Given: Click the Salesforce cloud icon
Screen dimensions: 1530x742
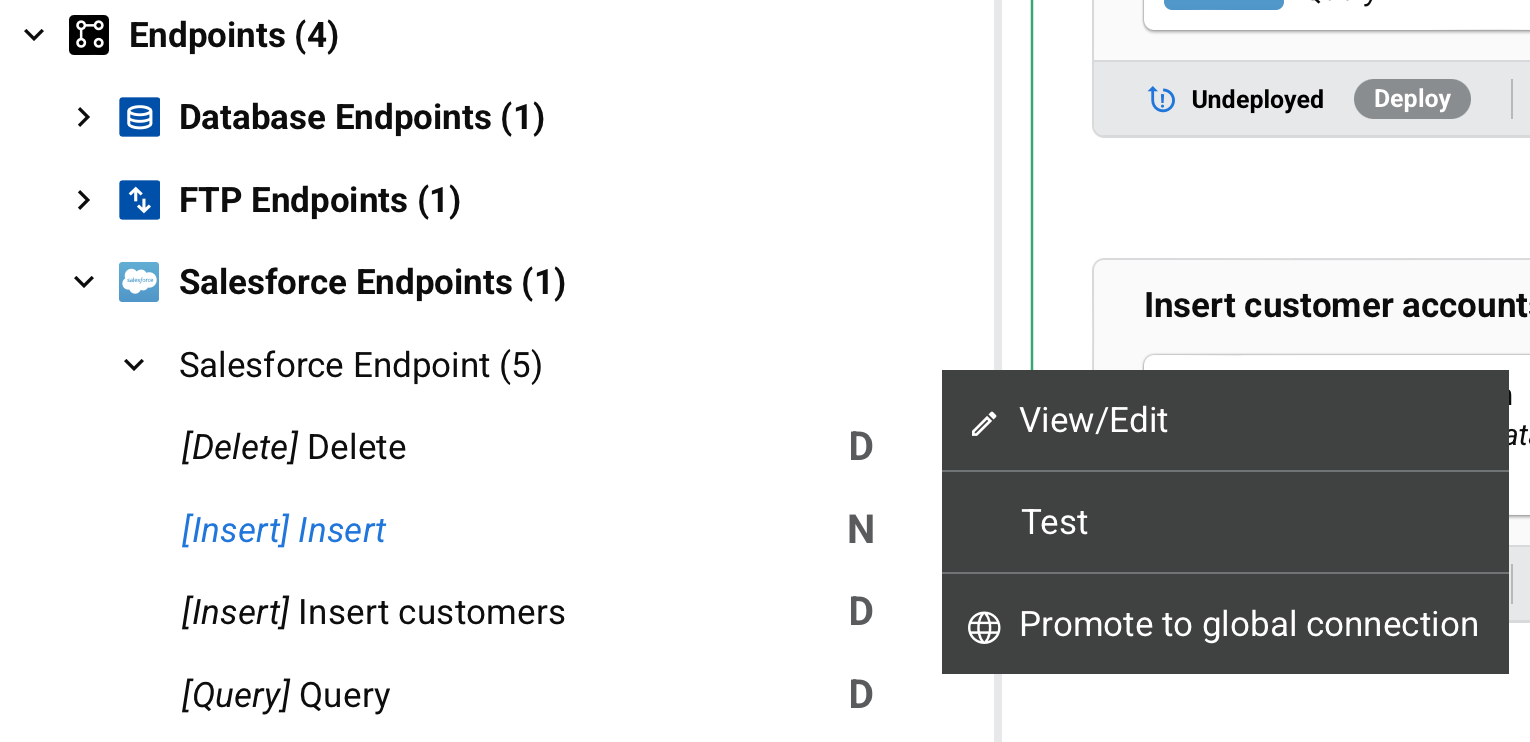Looking at the screenshot, I should [139, 281].
